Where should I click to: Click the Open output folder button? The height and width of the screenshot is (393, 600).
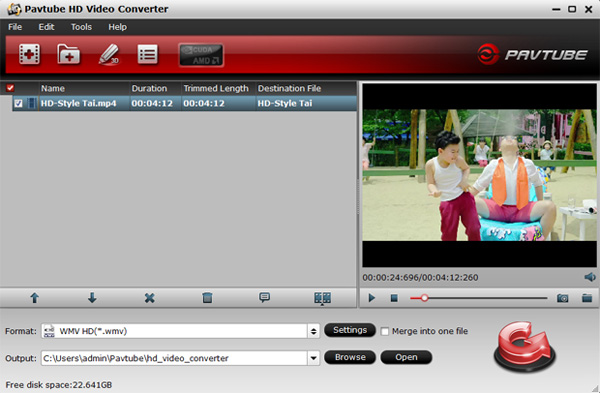[x=406, y=357]
